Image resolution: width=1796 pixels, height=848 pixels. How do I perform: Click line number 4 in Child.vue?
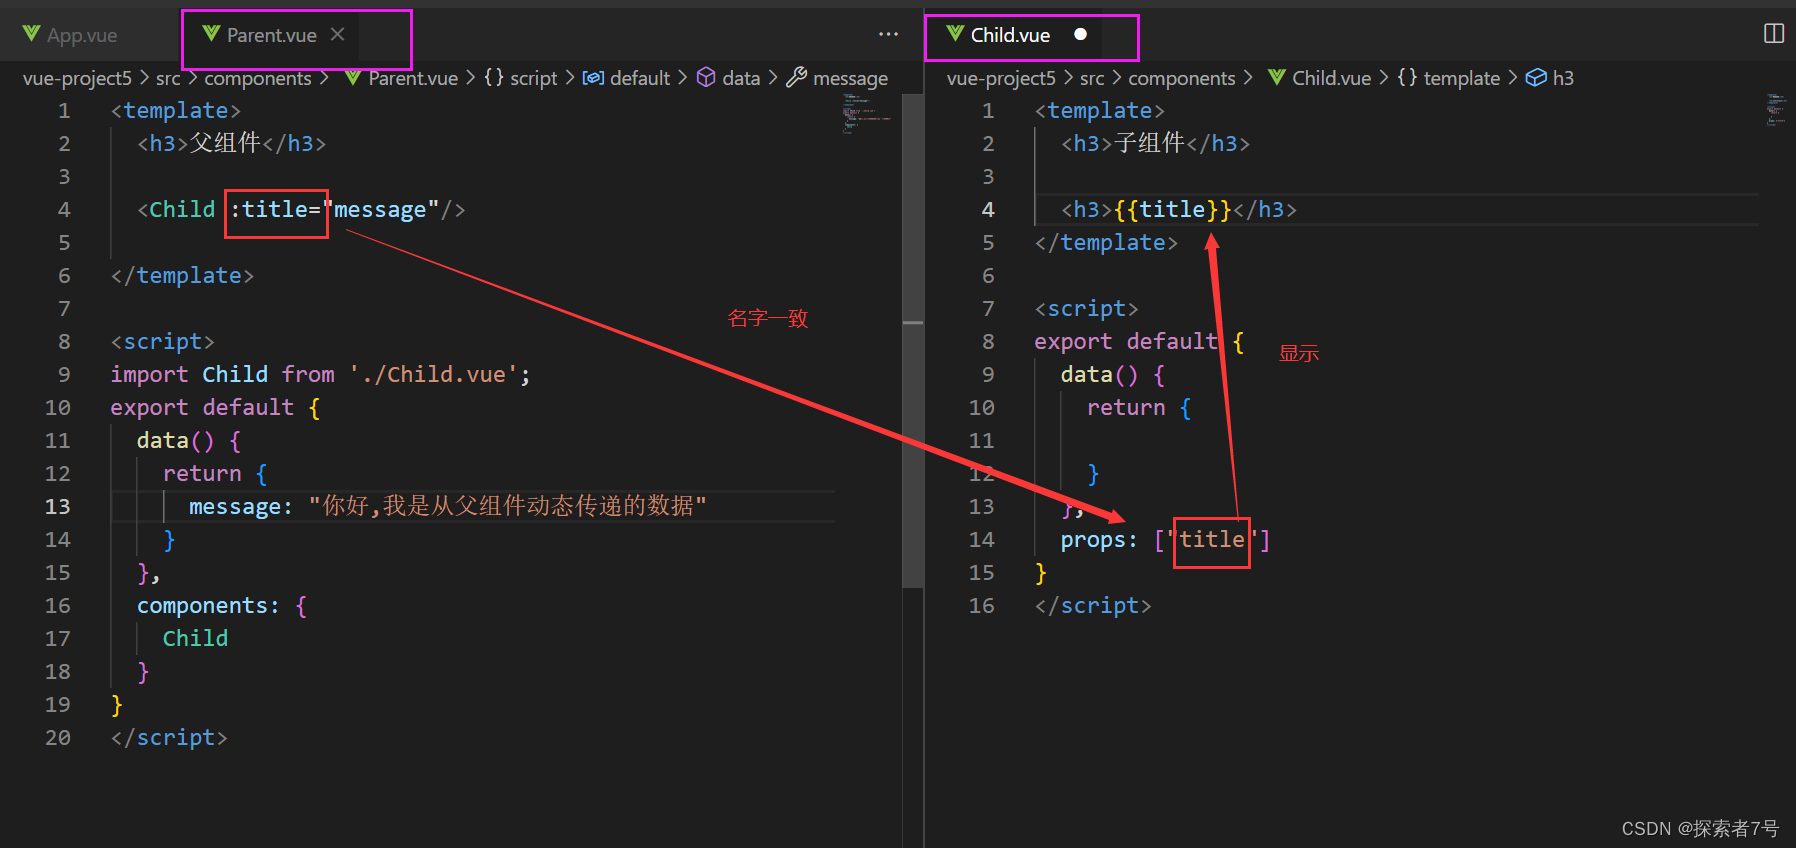click(988, 209)
